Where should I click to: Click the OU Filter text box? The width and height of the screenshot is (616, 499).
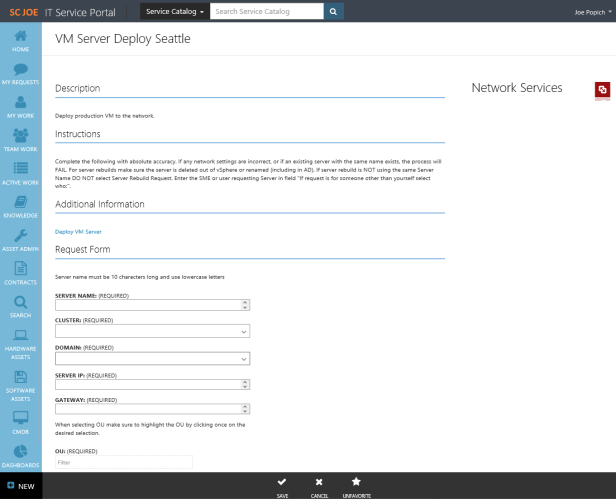pos(123,462)
